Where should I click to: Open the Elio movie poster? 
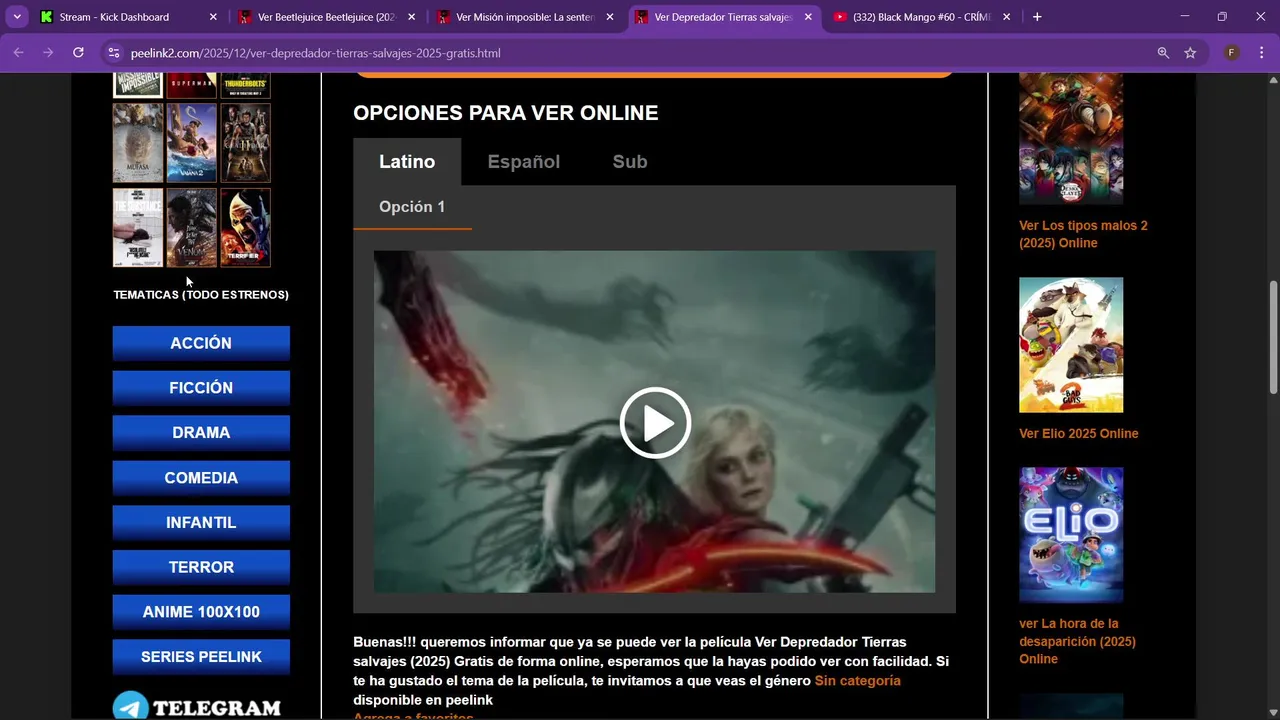[1071, 535]
